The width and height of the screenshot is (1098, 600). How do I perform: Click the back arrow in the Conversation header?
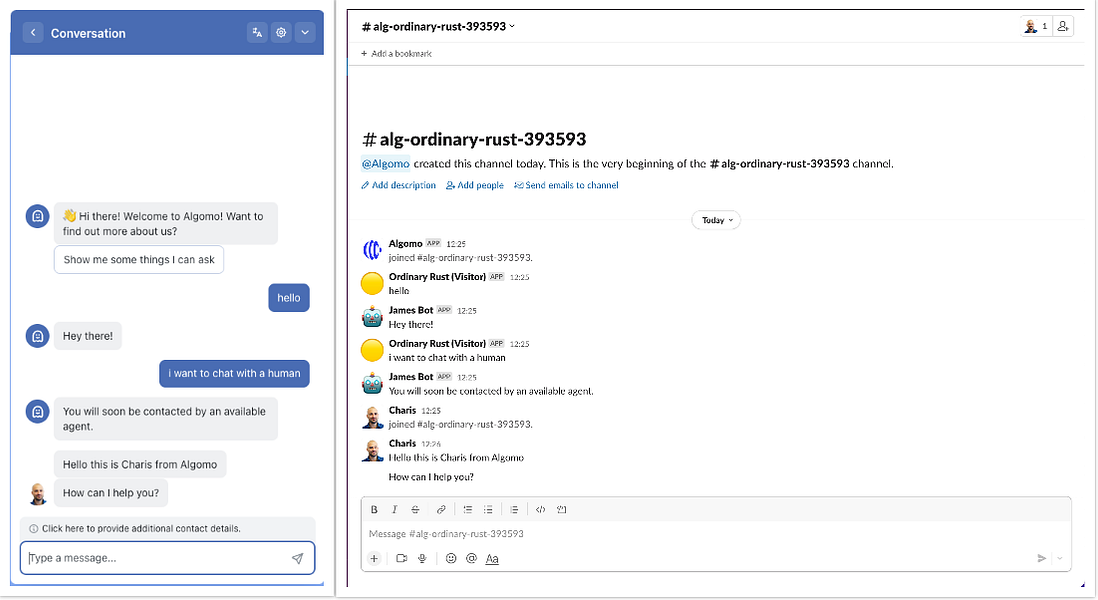point(33,32)
